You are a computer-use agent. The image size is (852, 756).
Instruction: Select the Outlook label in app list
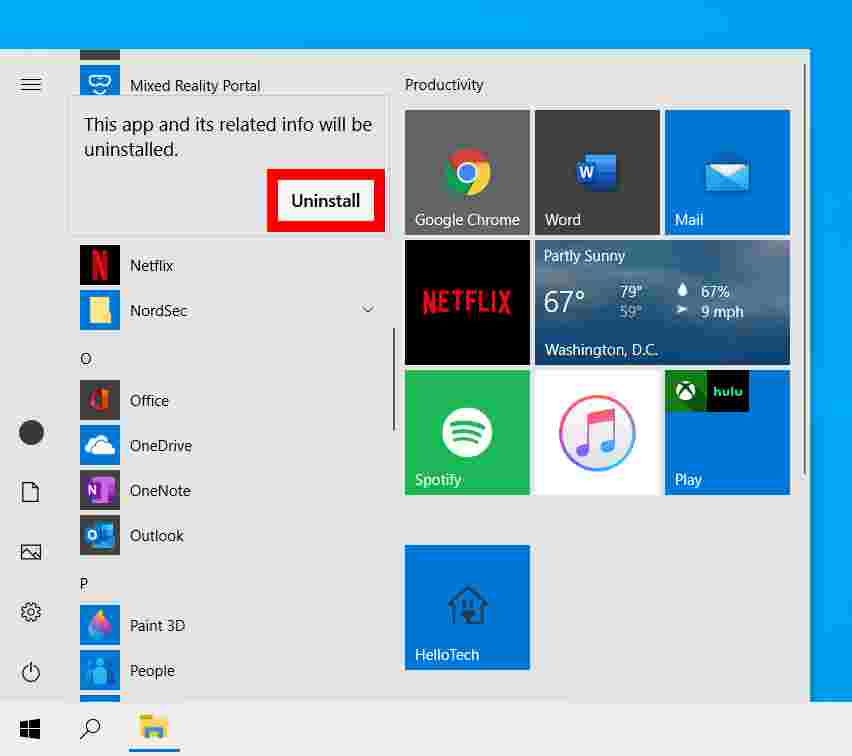click(156, 536)
